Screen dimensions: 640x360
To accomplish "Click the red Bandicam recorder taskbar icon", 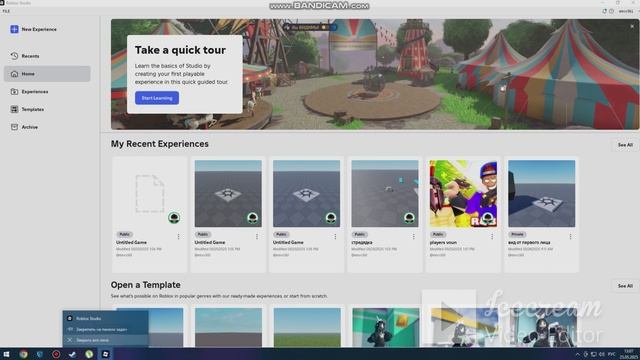I will (x=56, y=354).
